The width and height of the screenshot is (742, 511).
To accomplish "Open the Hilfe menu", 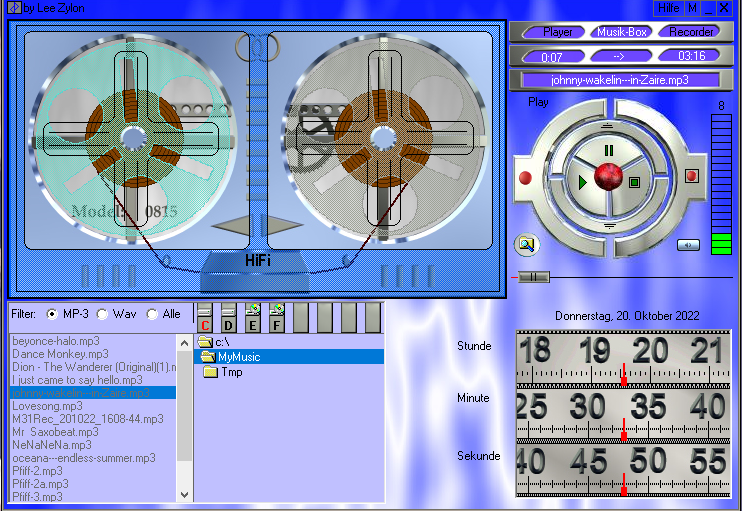I will click(669, 8).
